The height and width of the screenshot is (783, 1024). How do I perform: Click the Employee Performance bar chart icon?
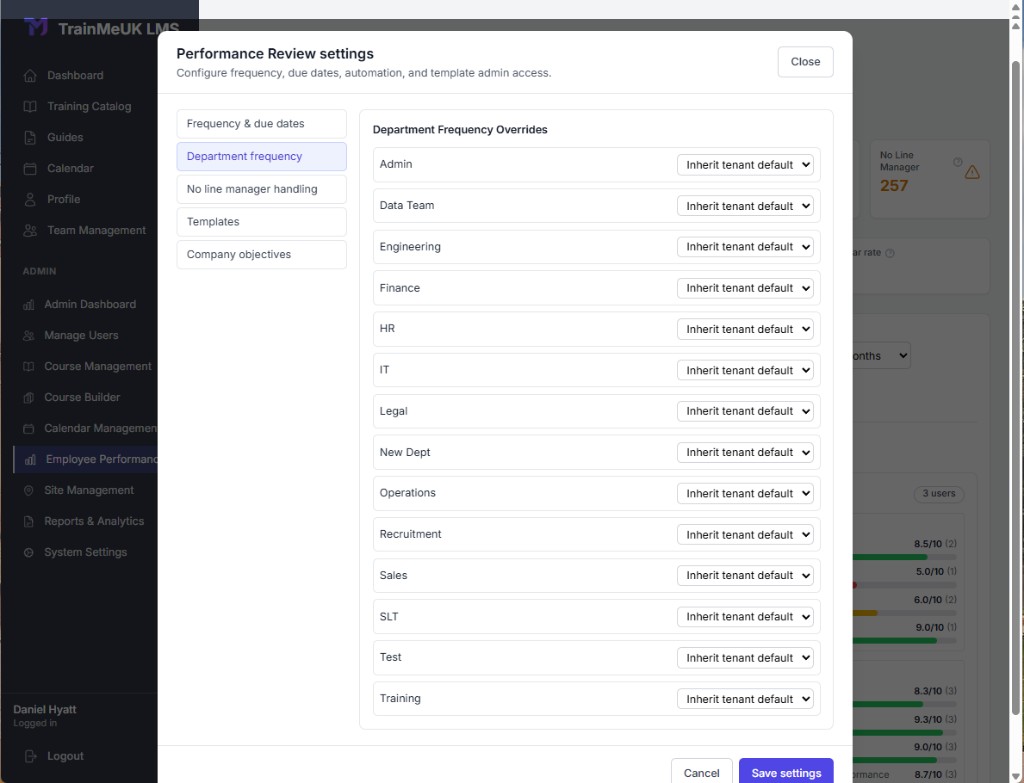[30, 460]
